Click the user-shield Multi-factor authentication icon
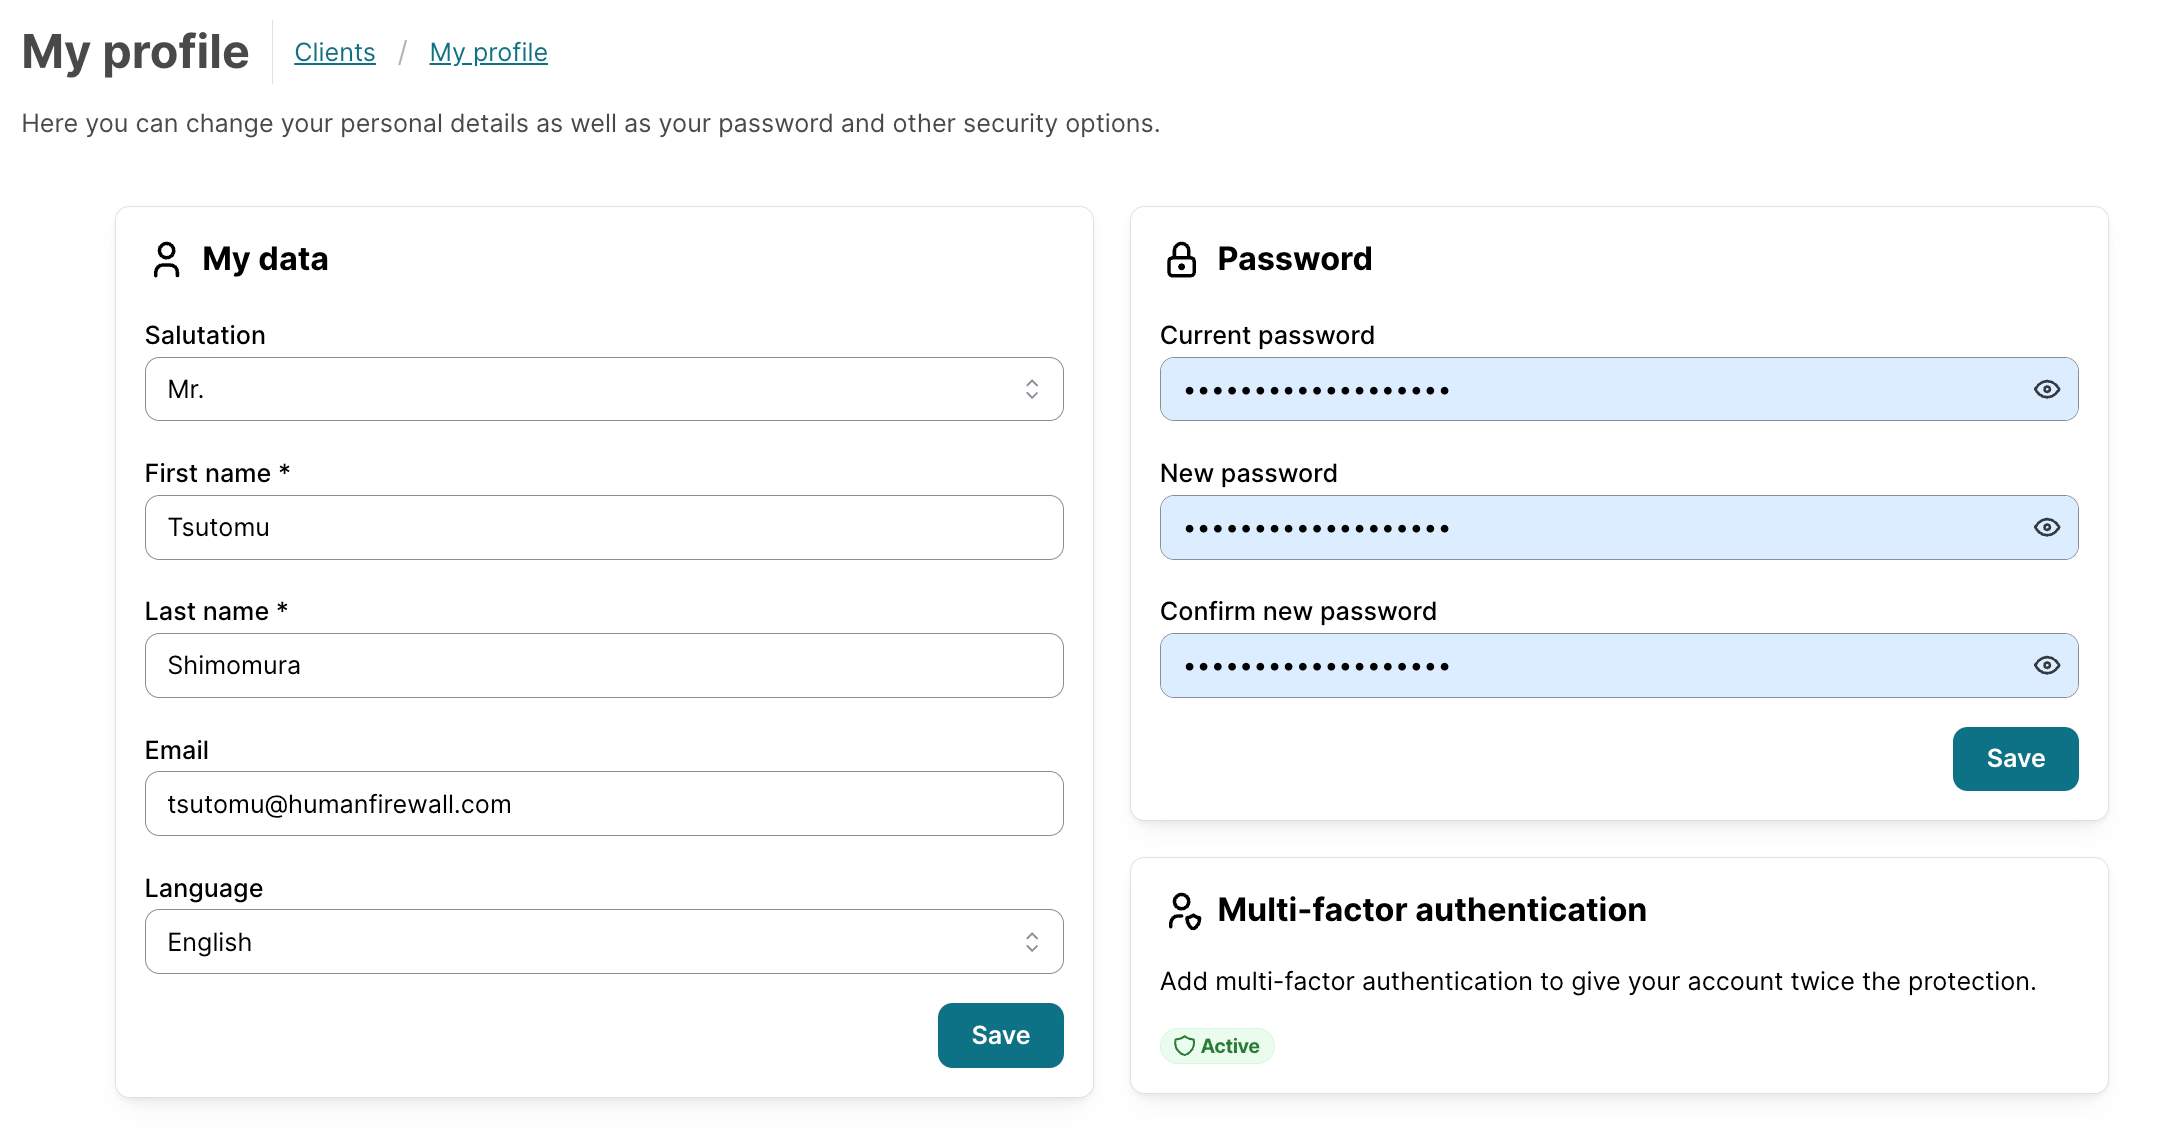The height and width of the screenshot is (1130, 2168). tap(1184, 911)
